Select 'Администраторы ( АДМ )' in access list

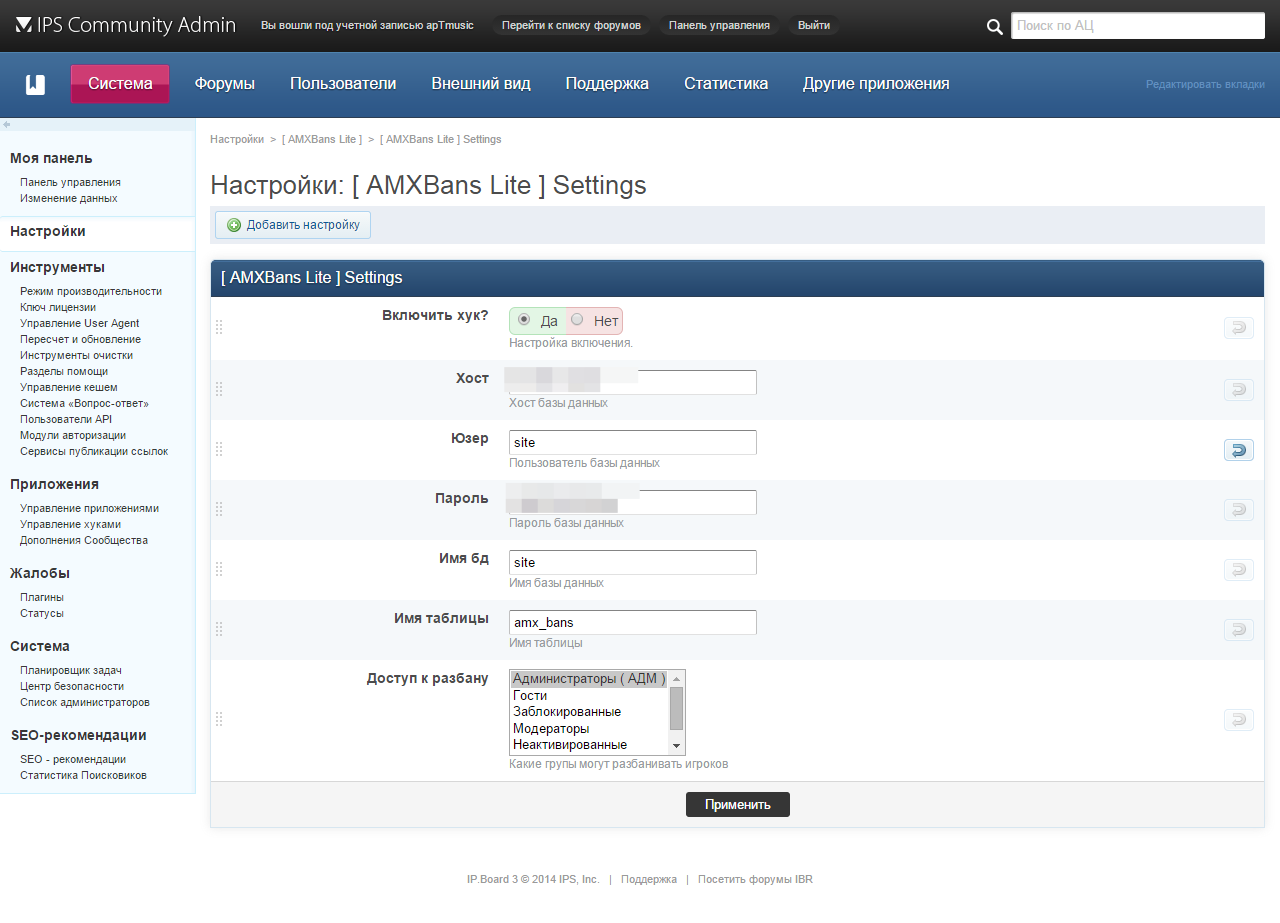[589, 679]
